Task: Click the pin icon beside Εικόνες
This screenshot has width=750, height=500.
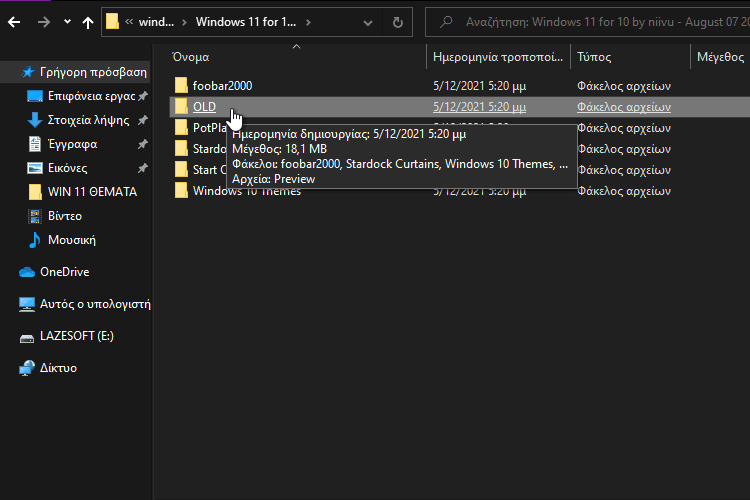Action: coord(143,168)
